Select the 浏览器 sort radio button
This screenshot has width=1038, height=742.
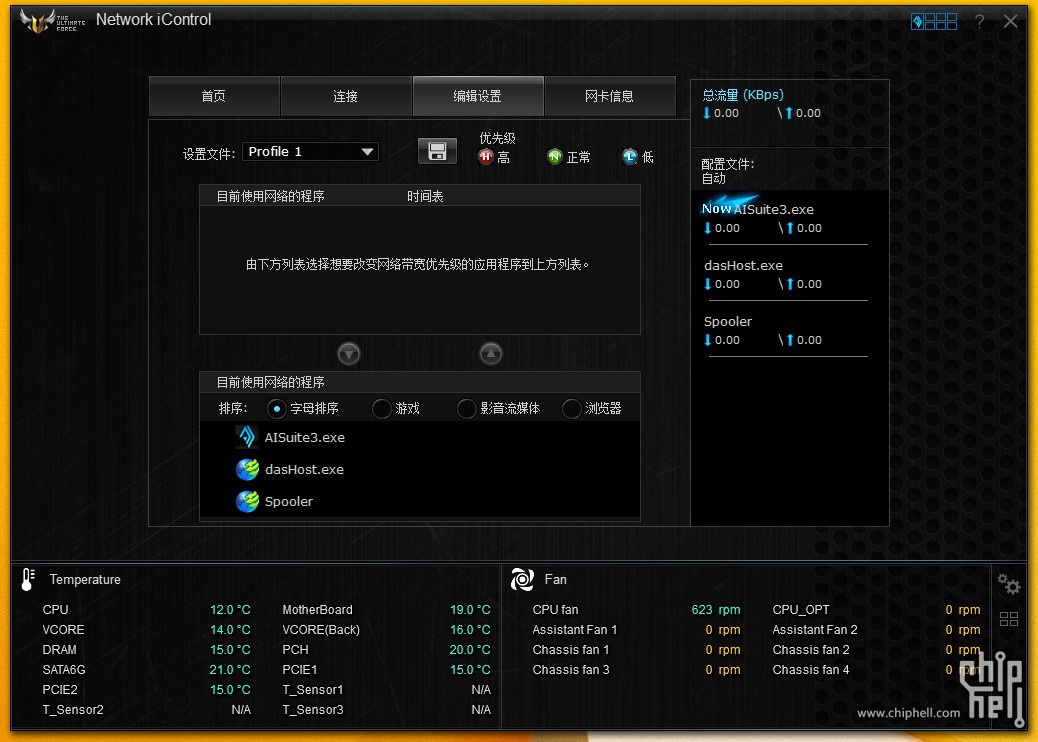point(571,409)
